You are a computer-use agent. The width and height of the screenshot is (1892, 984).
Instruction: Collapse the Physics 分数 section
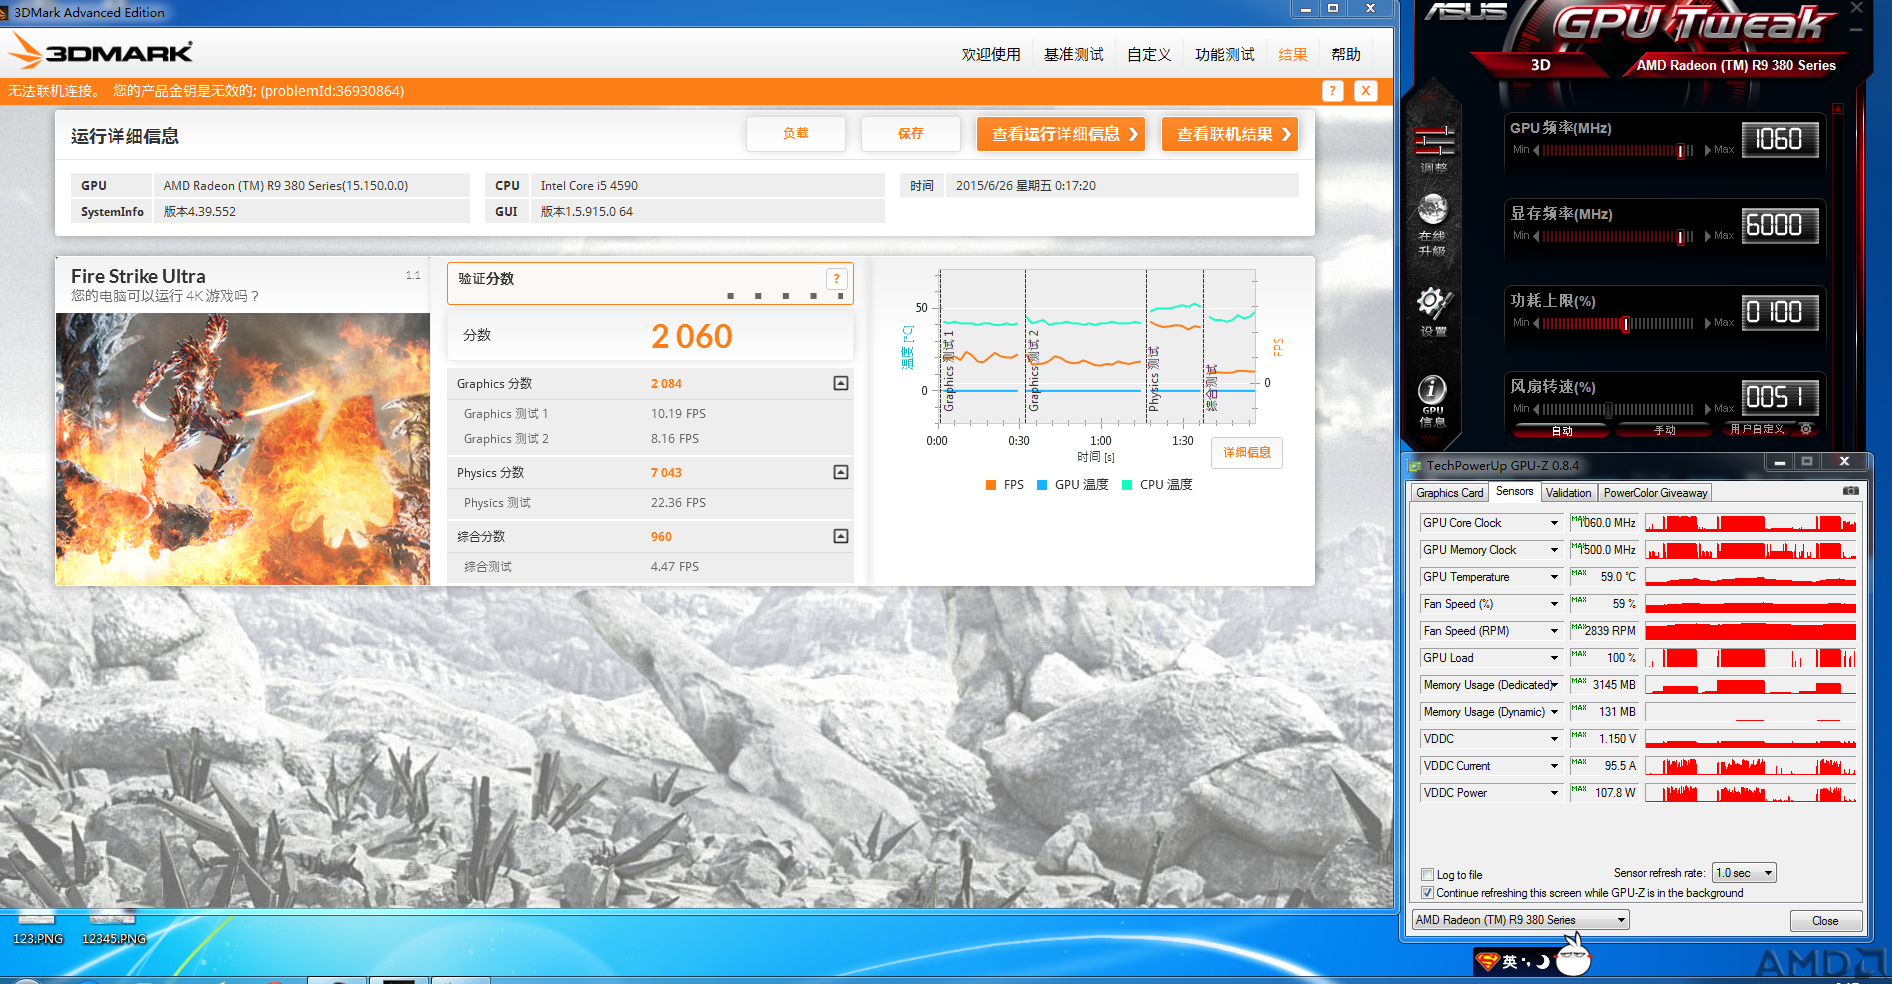coord(841,472)
